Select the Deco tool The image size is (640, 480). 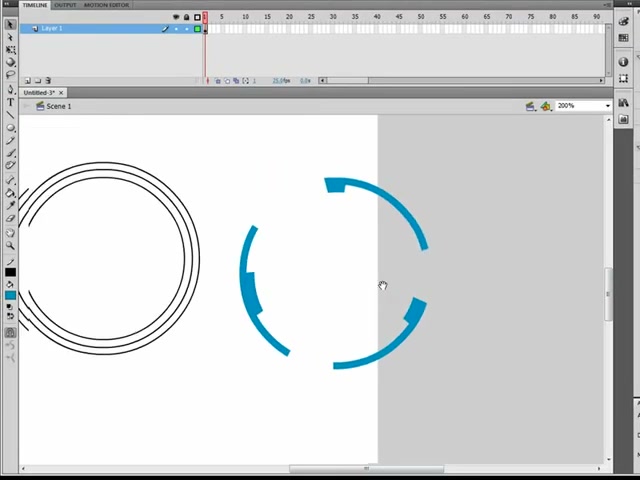(x=10, y=165)
